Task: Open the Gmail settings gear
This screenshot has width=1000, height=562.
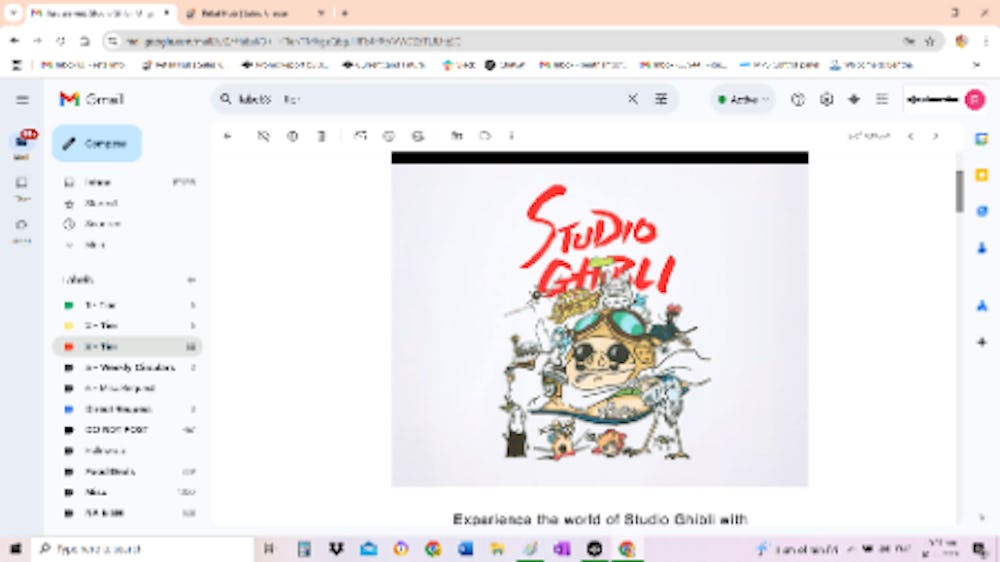Action: pyautogui.click(x=827, y=100)
